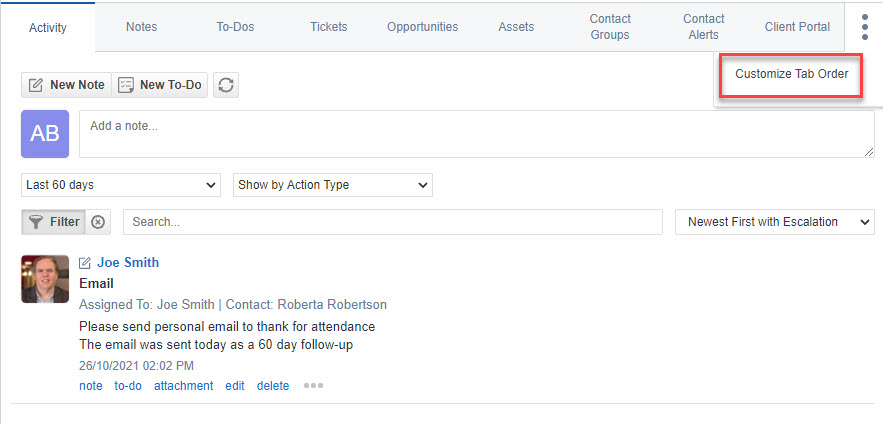Click the New To-Do button
The width and height of the screenshot is (883, 424).
click(x=160, y=85)
